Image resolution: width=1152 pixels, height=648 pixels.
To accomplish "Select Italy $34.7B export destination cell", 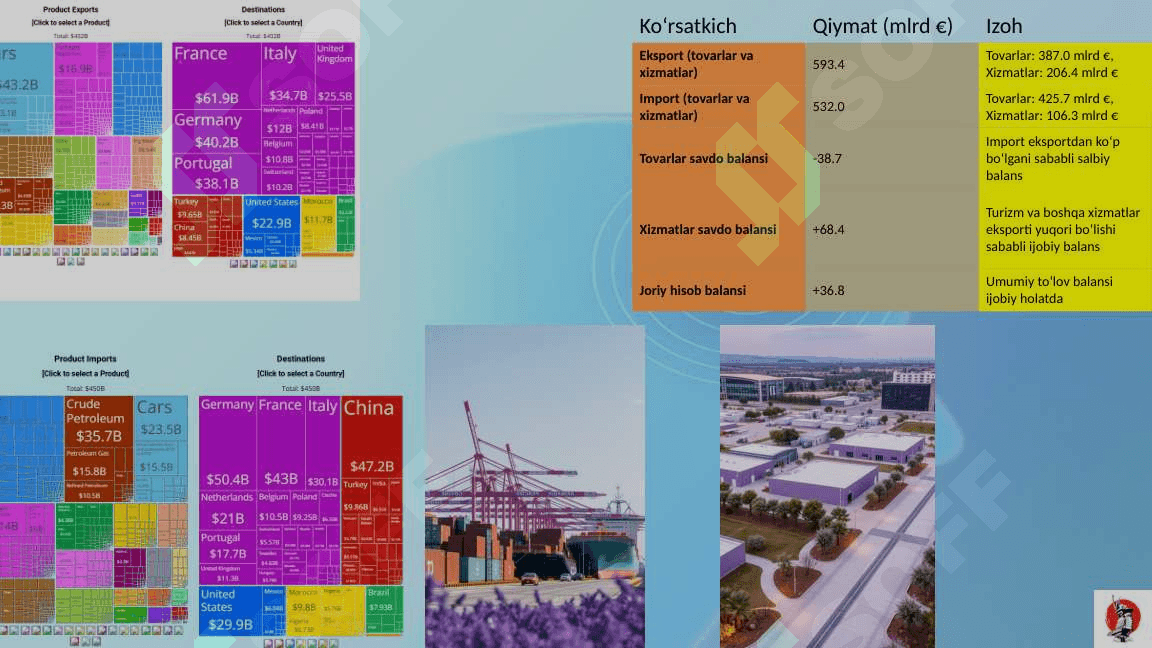I will tap(287, 73).
